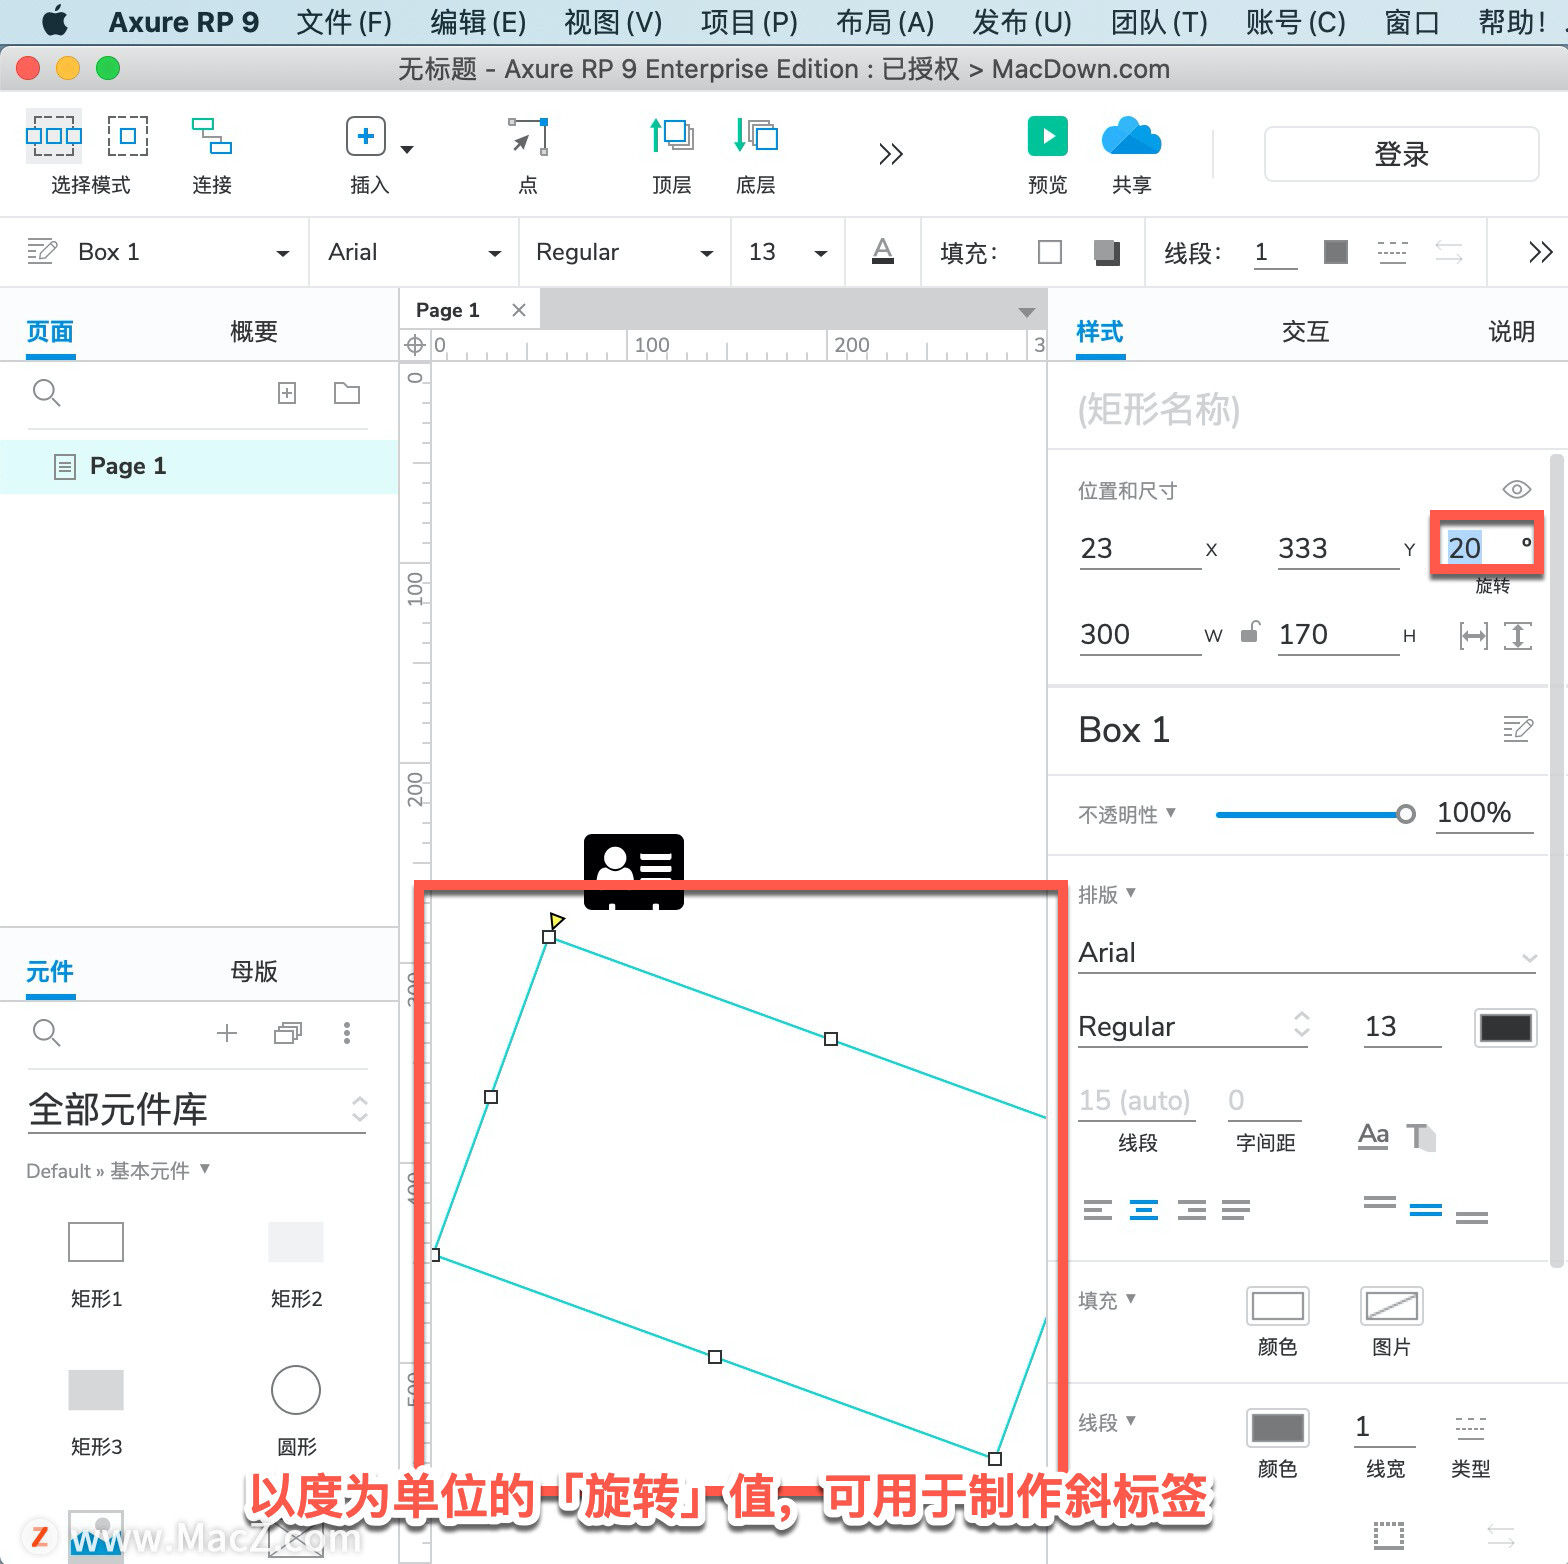Click the Y position field 333

pyautogui.click(x=1338, y=548)
